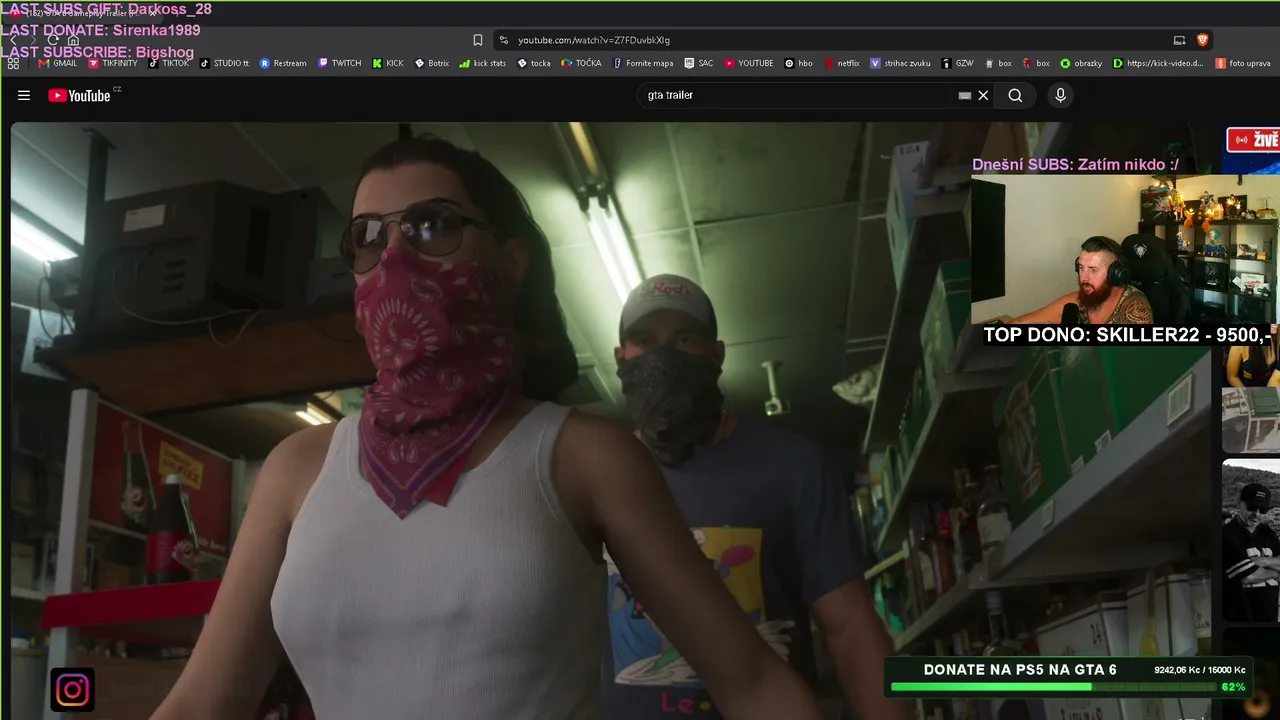Open the apps grid in bookmarks bar
Screen dimensions: 1280x720
[13, 63]
